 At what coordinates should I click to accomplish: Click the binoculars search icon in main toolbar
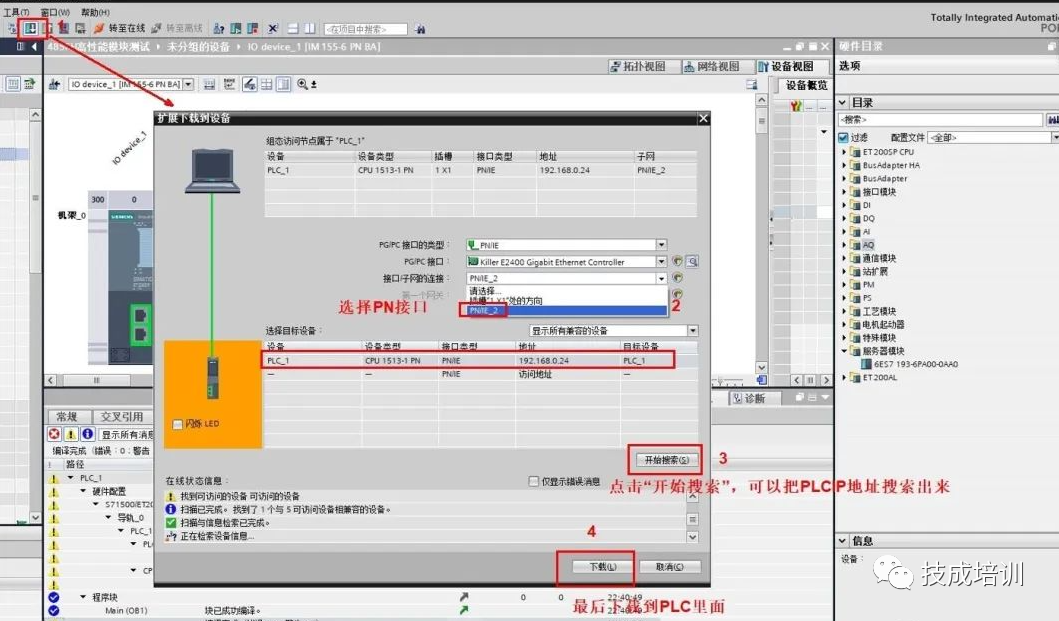point(420,29)
